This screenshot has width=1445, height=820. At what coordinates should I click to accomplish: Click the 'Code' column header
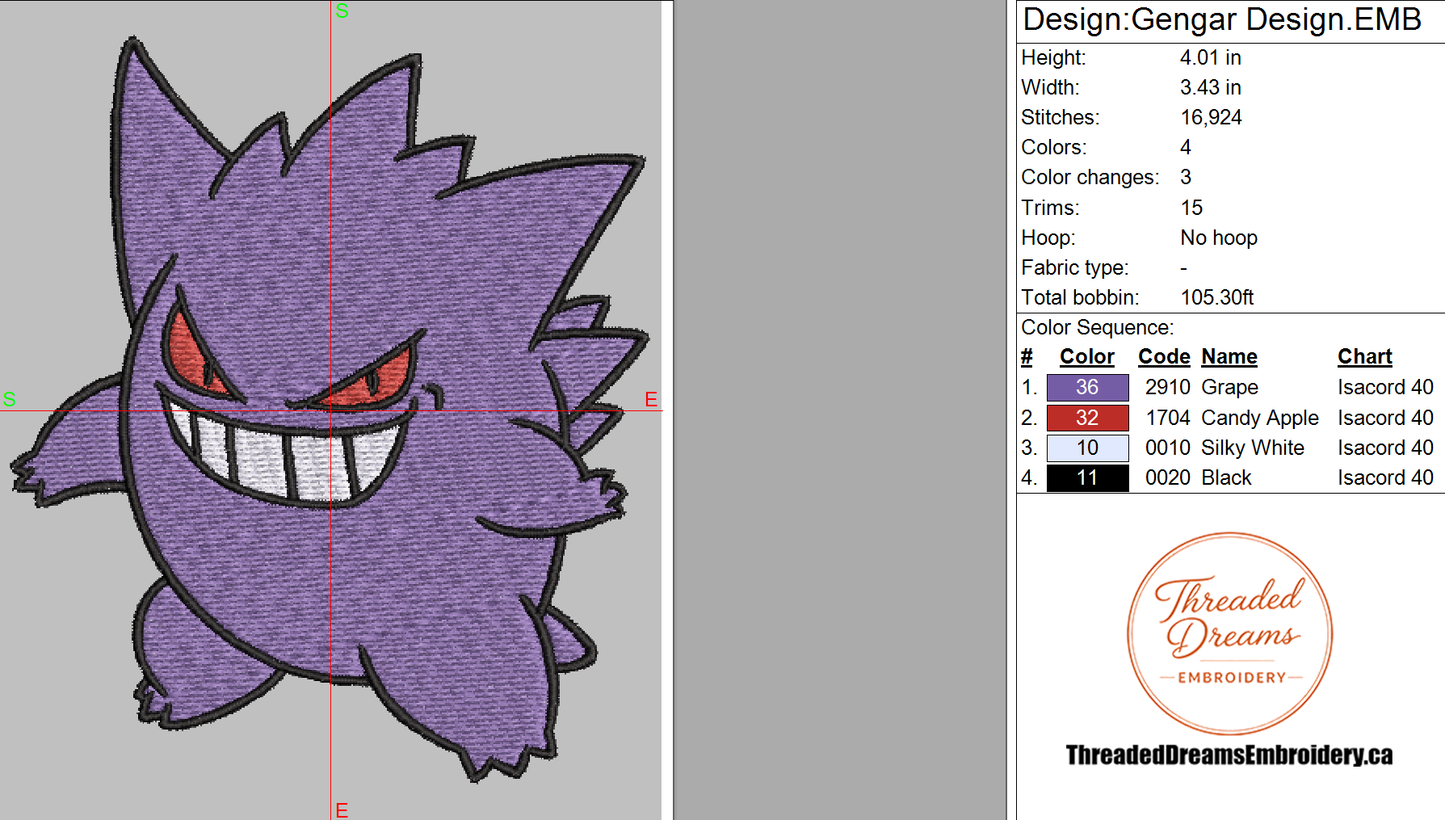click(1164, 357)
